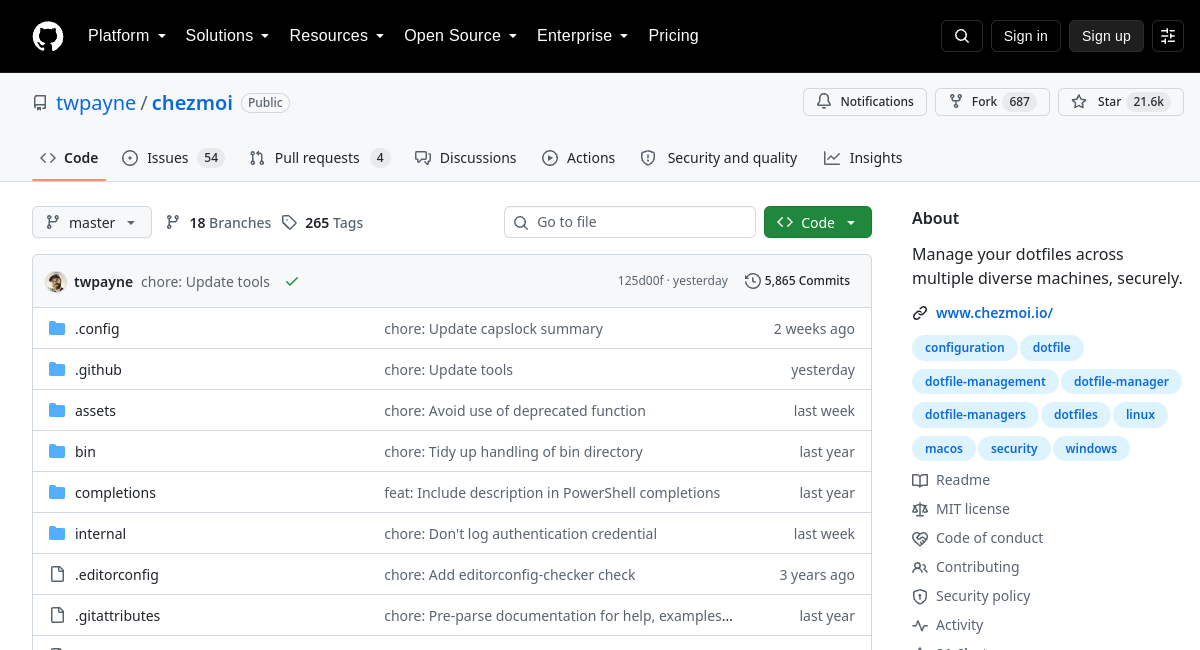Expand the green Code dropdown button
1200x650 pixels.
818,222
